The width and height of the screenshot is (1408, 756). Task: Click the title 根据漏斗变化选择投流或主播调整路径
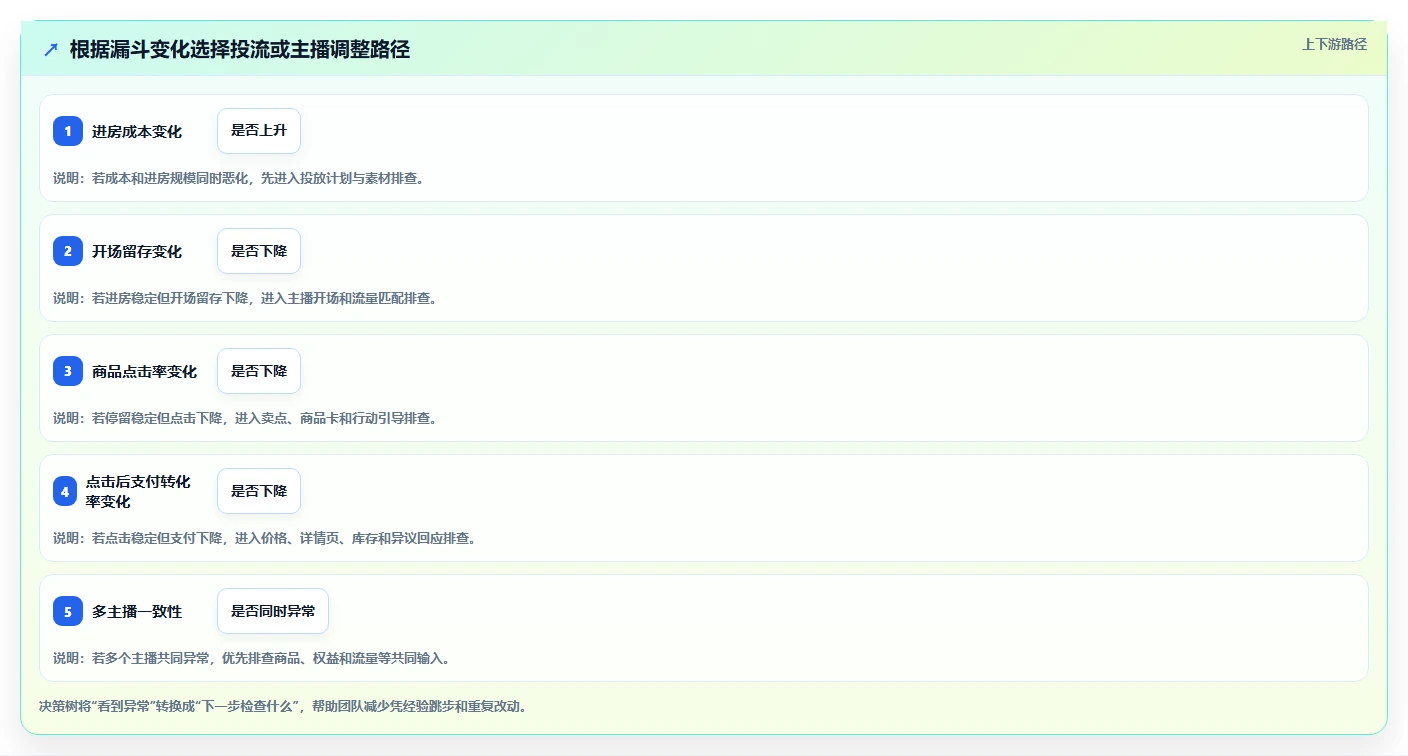[x=240, y=50]
